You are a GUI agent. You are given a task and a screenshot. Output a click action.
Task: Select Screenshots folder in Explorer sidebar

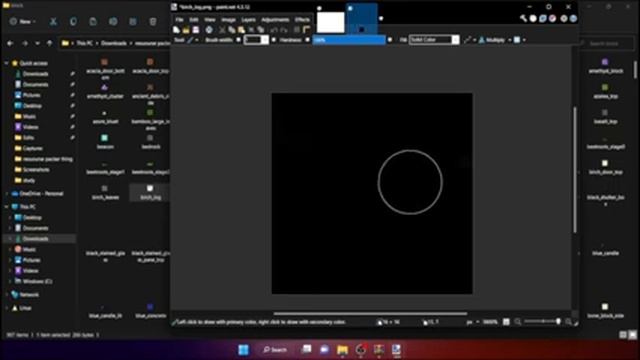click(32, 169)
